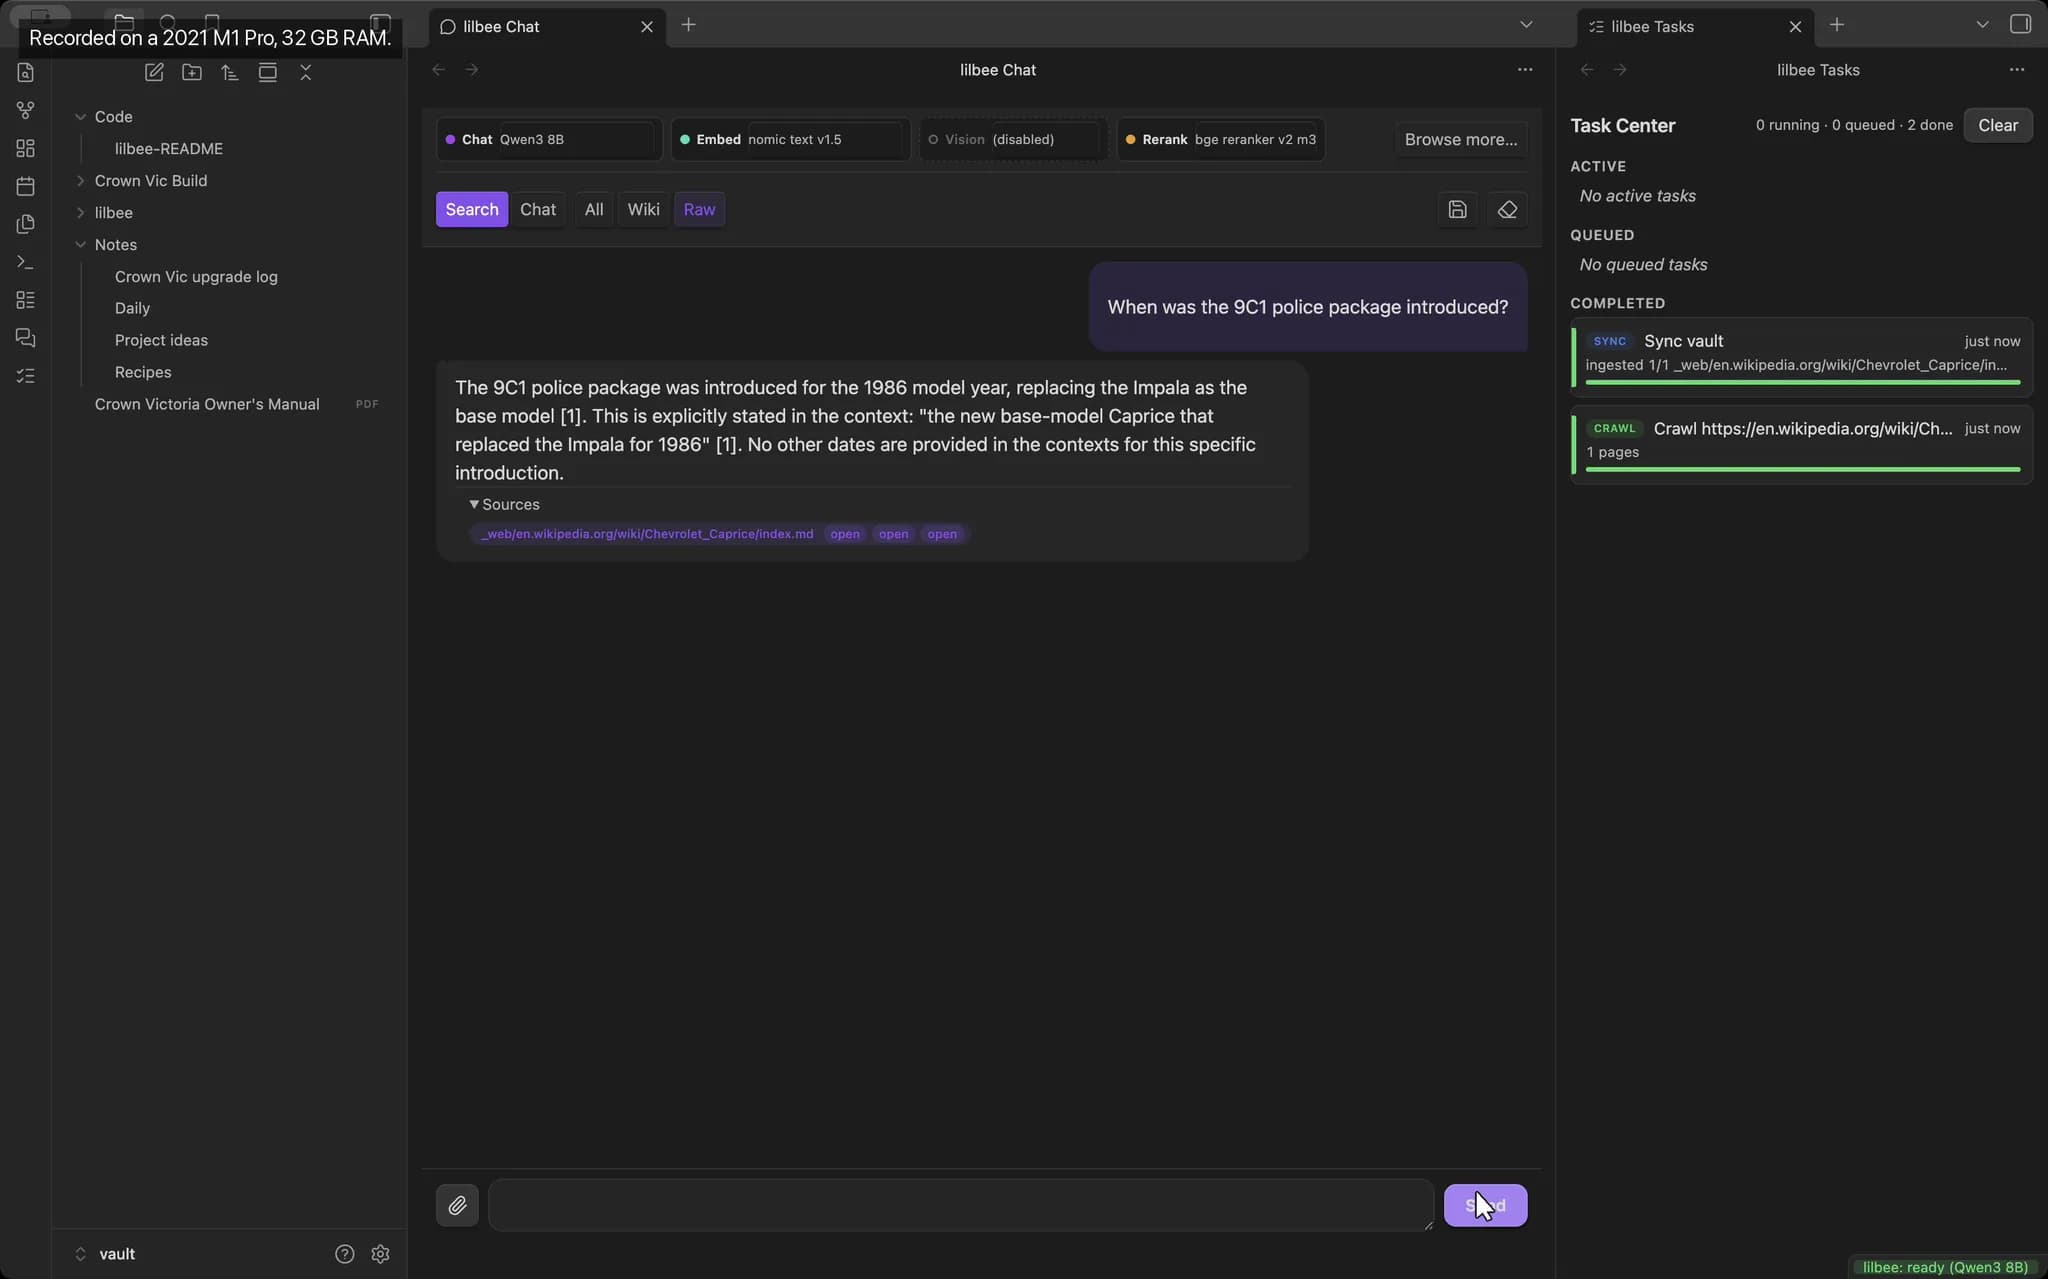The height and width of the screenshot is (1279, 2048).
Task: Open more options menu for lilbee Chat
Action: (x=1525, y=70)
